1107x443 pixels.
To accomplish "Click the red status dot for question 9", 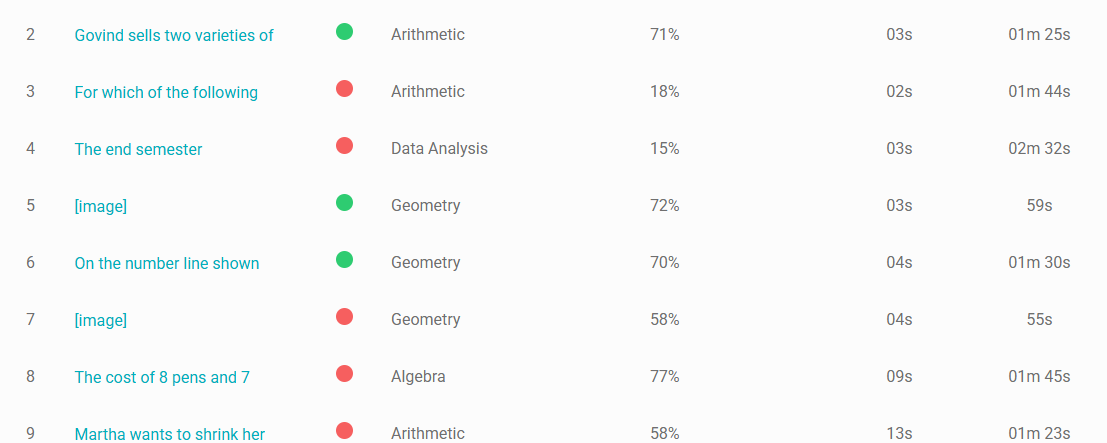I will pyautogui.click(x=345, y=430).
